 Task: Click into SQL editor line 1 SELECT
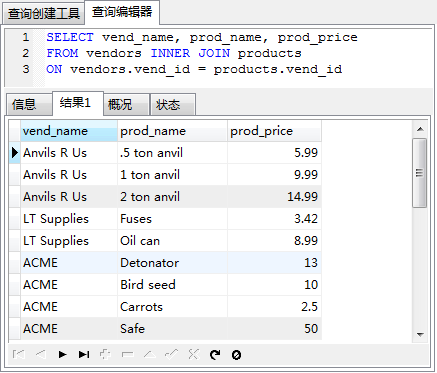[x=70, y=37]
